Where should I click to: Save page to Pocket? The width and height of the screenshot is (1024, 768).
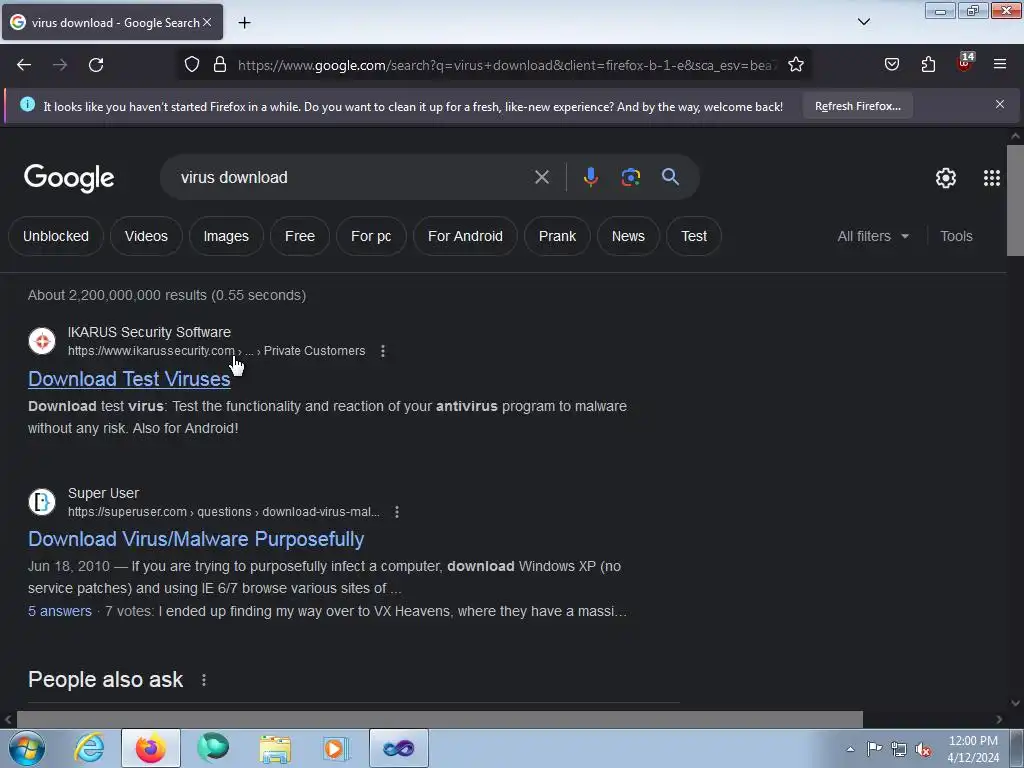pyautogui.click(x=891, y=65)
